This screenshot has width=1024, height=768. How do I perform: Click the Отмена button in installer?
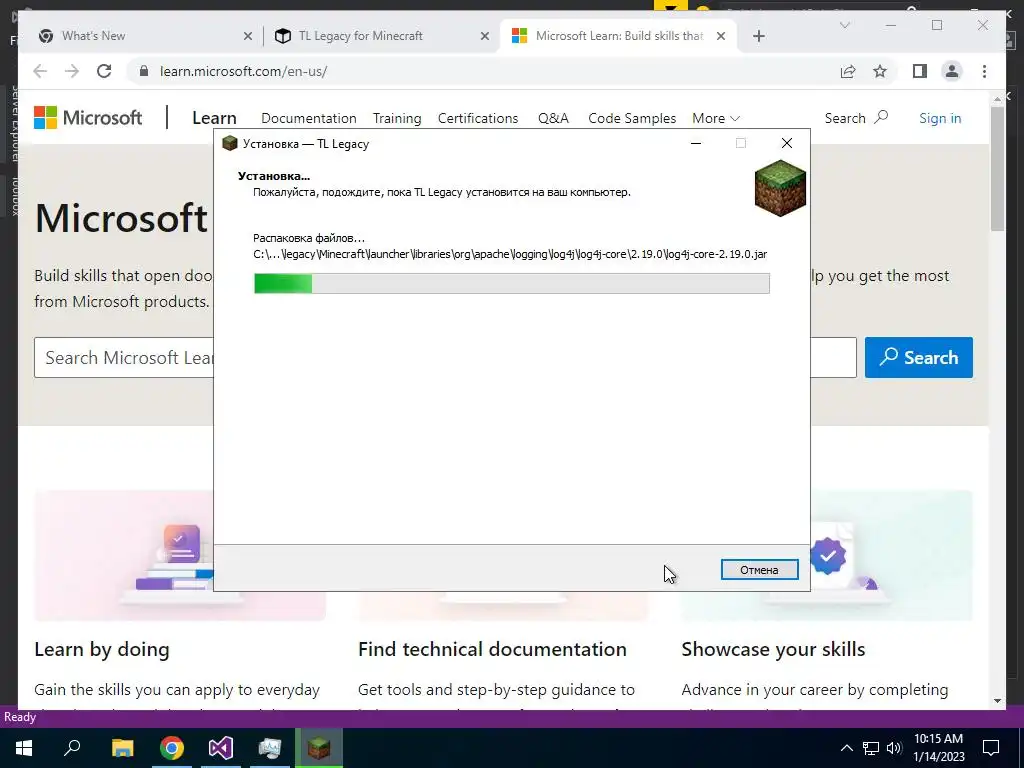tap(759, 569)
